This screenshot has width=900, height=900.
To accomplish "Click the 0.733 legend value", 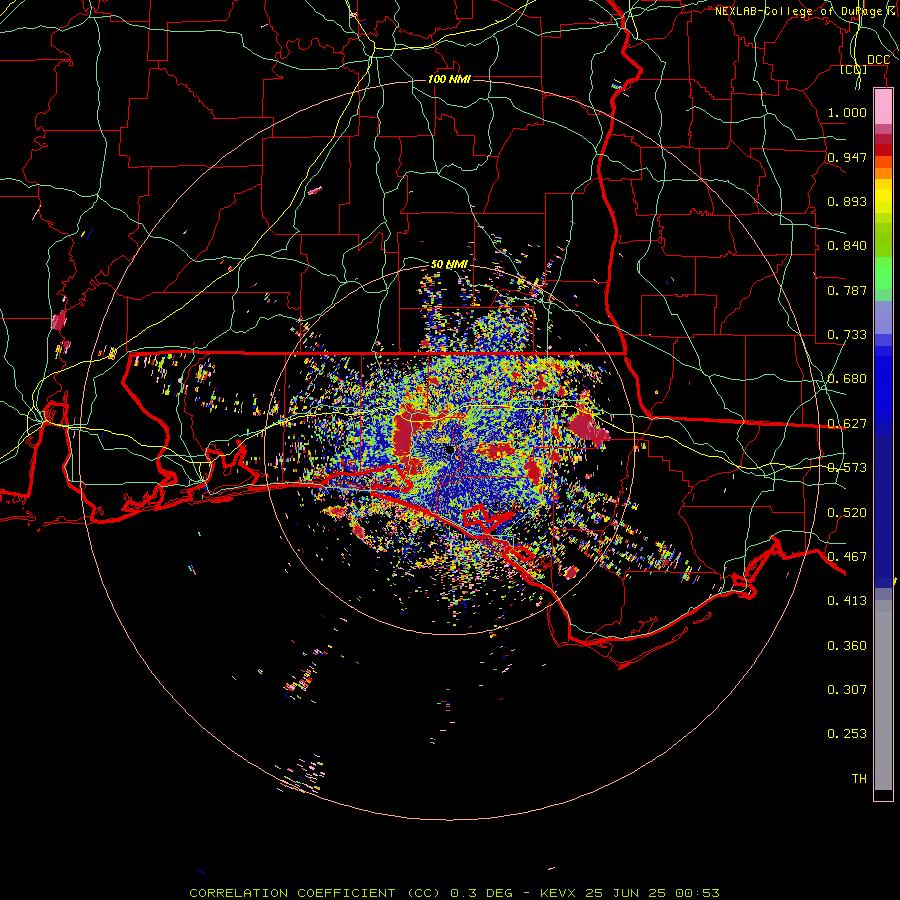I will tap(847, 335).
